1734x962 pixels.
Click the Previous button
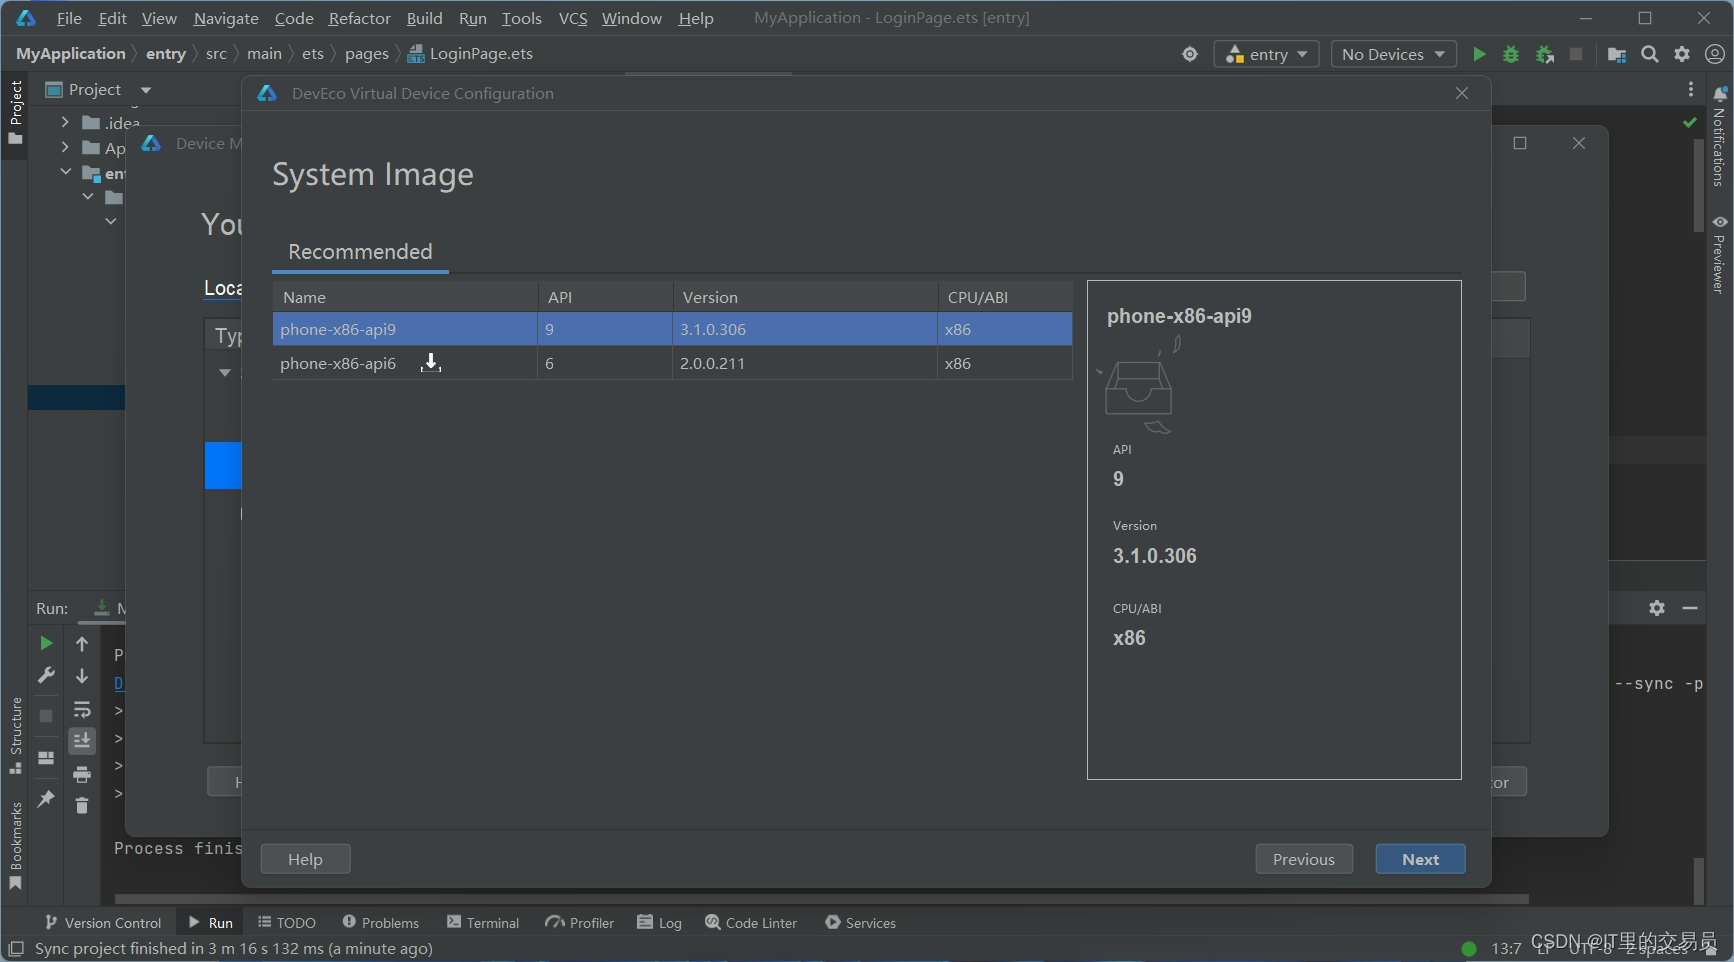(1304, 859)
